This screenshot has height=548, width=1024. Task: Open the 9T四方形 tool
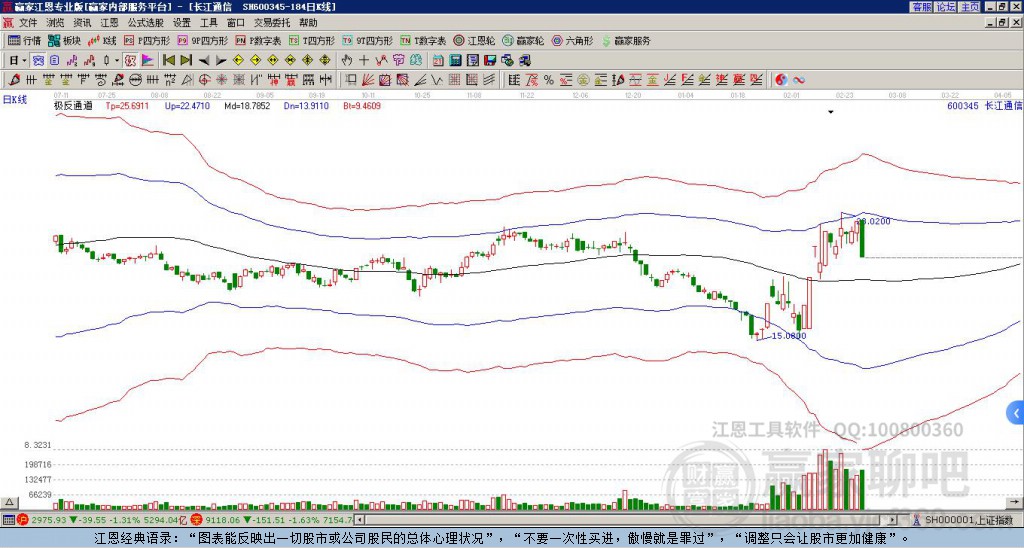click(367, 40)
